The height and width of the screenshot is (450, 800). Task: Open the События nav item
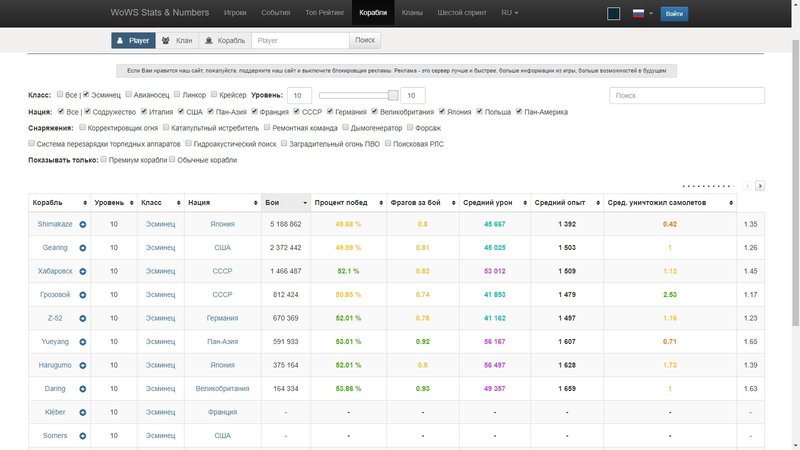tap(276, 13)
